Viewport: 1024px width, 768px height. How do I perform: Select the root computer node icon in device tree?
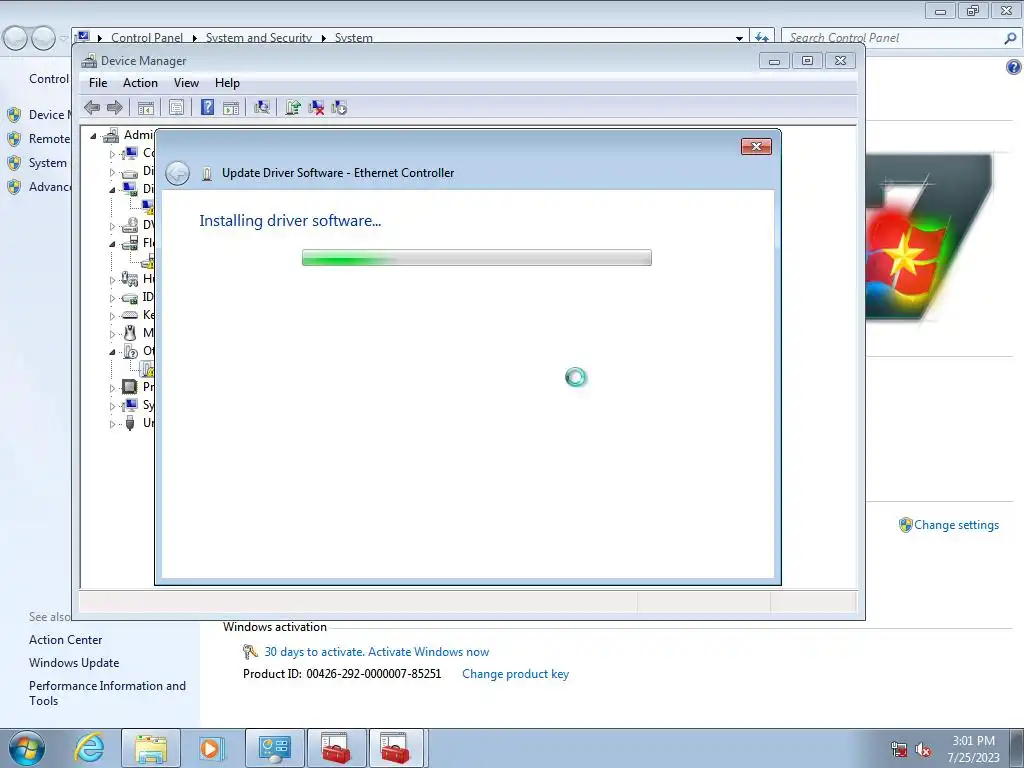click(111, 135)
